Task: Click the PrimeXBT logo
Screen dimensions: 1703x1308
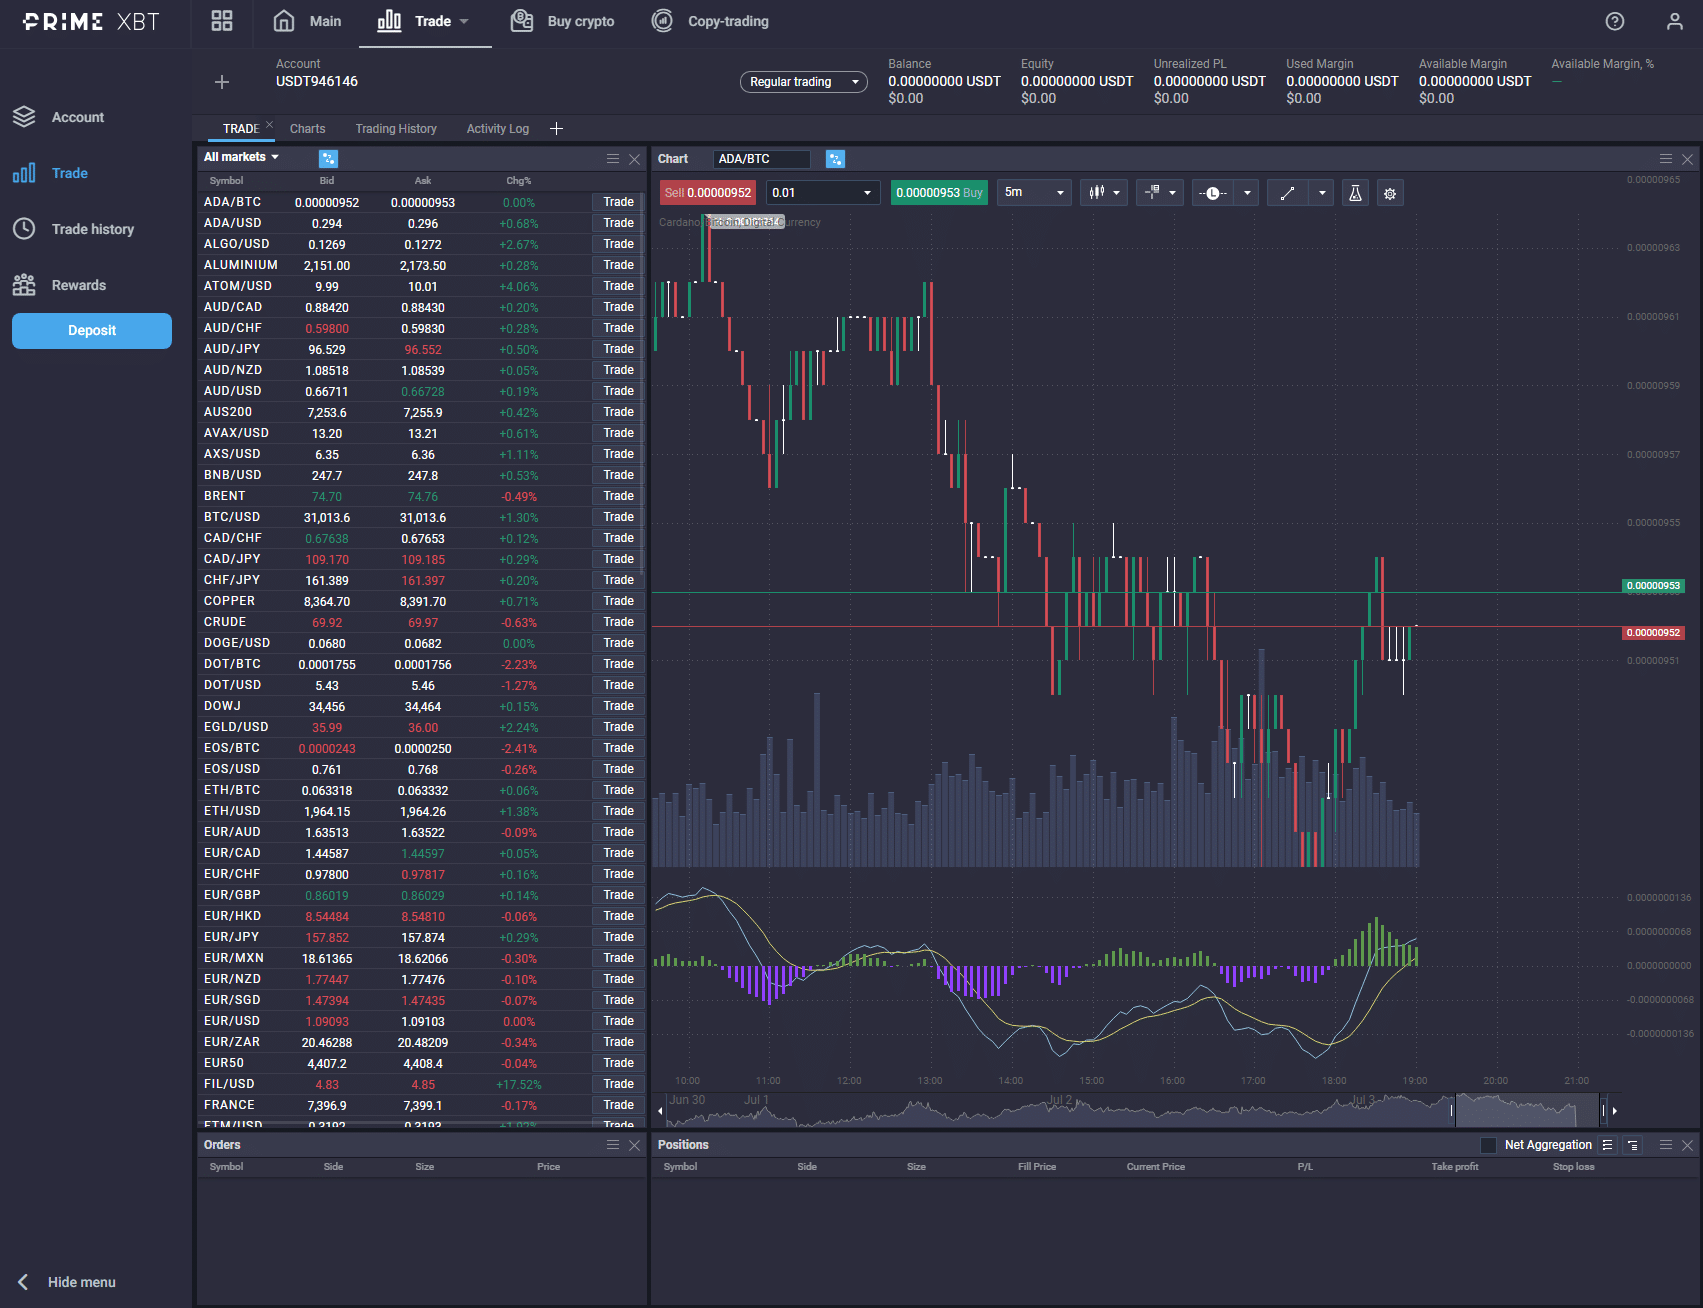Action: pyautogui.click(x=91, y=21)
